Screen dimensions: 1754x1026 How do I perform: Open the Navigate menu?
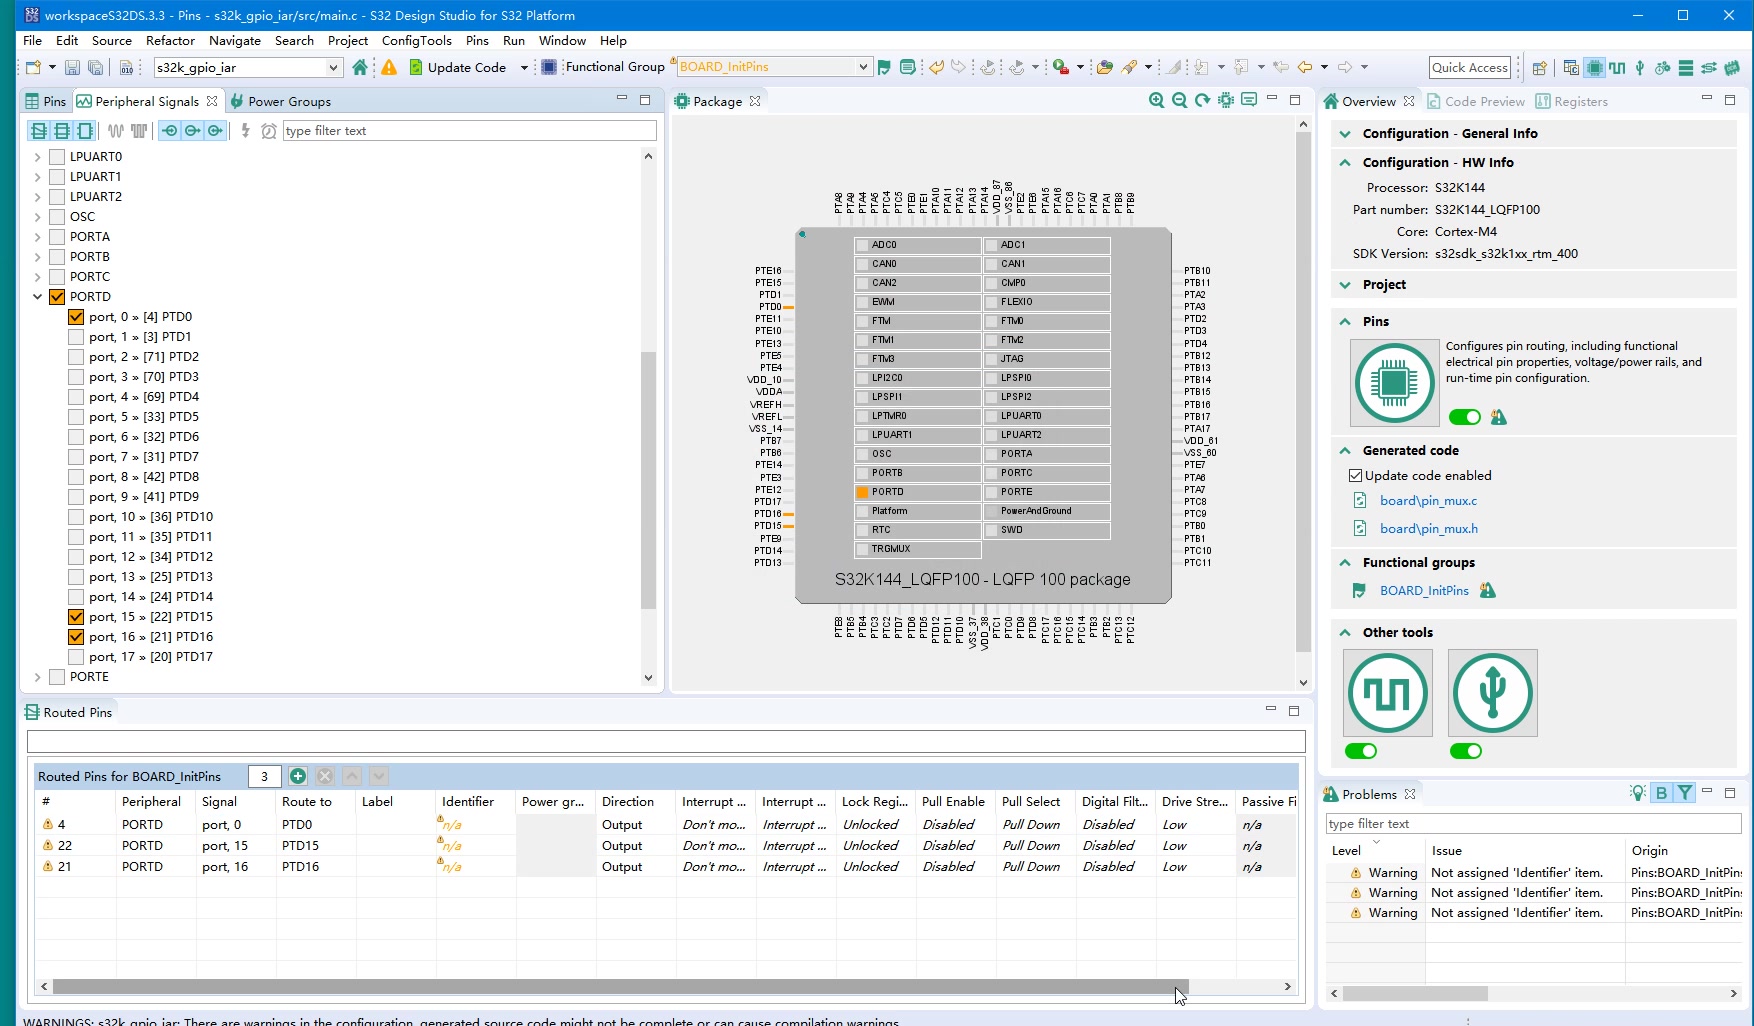pyautogui.click(x=235, y=41)
